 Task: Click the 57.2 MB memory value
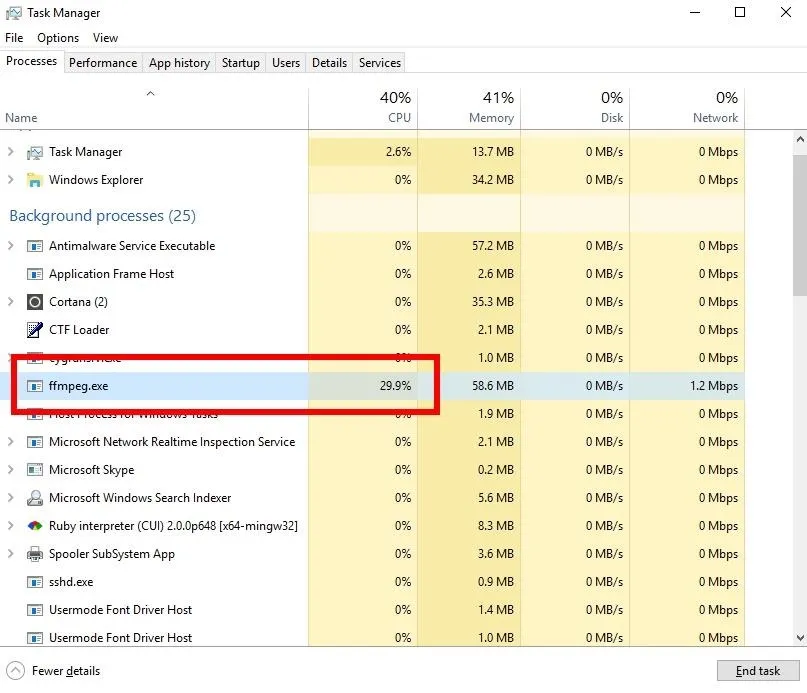(x=493, y=246)
